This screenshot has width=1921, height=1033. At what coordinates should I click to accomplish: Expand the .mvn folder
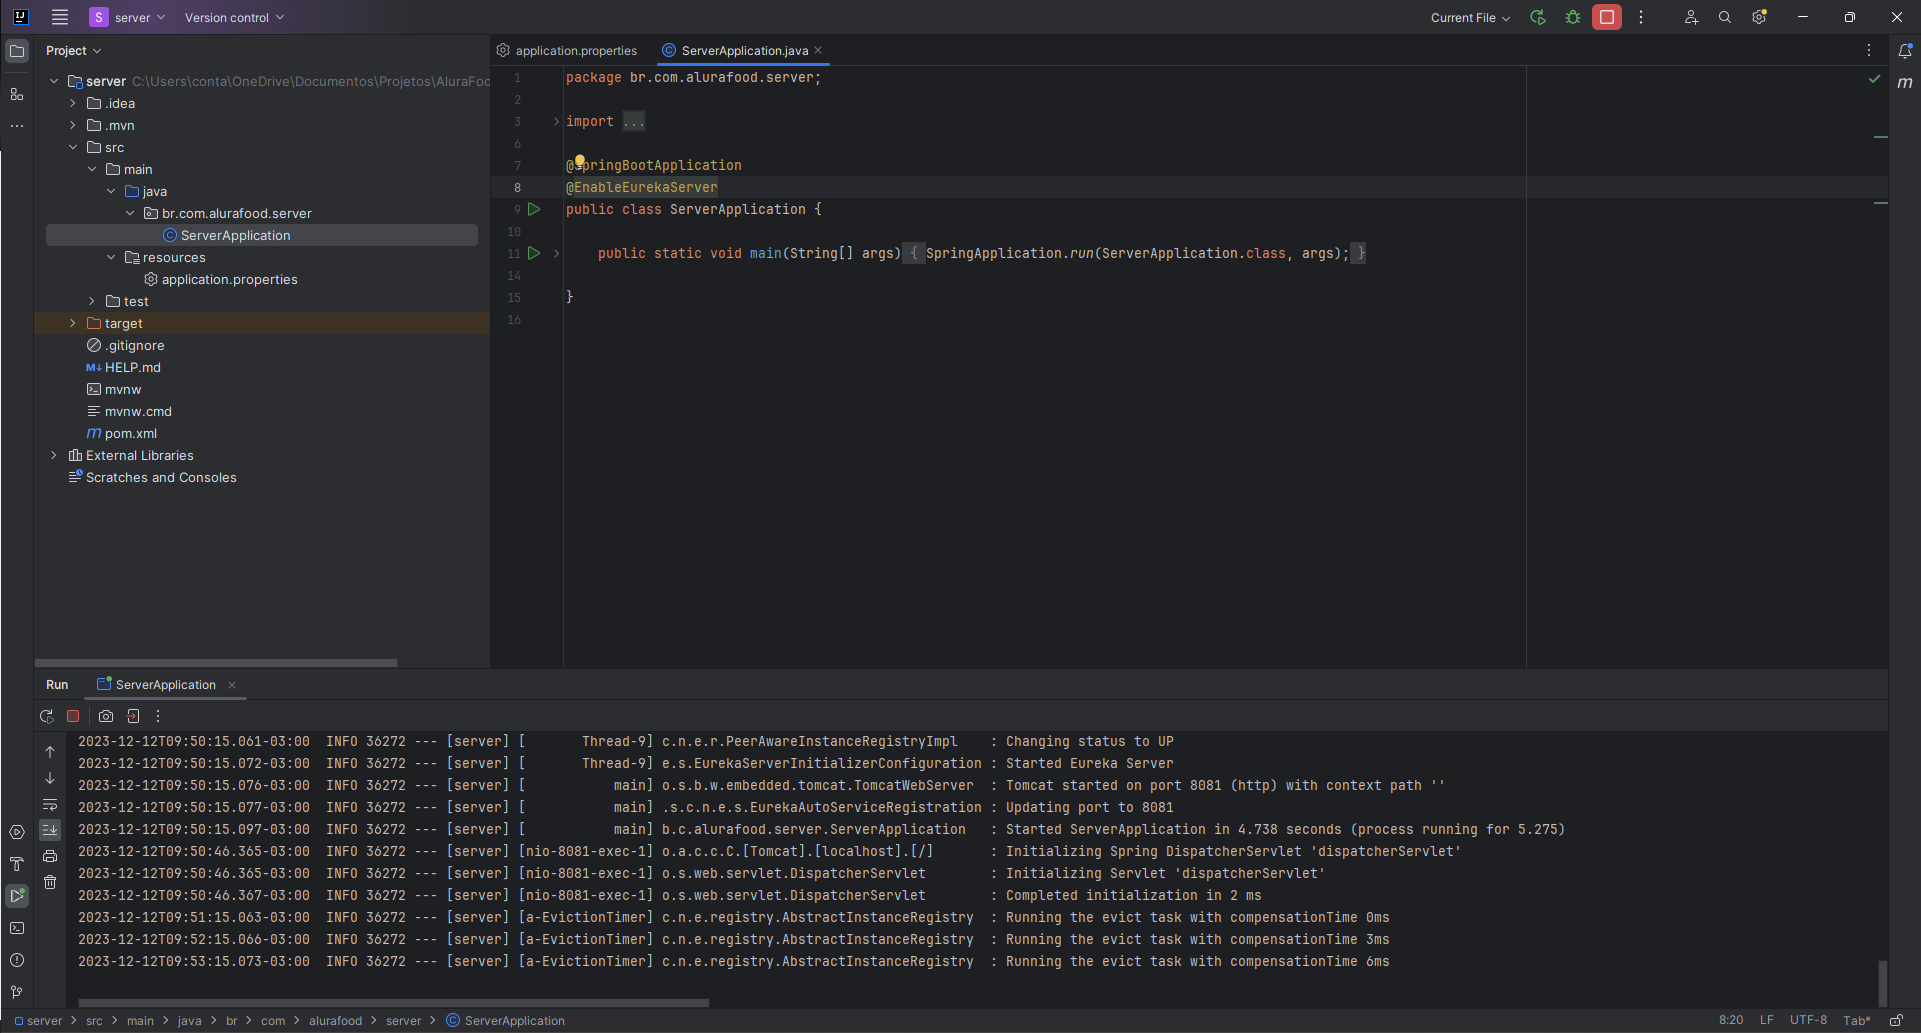[x=73, y=125]
